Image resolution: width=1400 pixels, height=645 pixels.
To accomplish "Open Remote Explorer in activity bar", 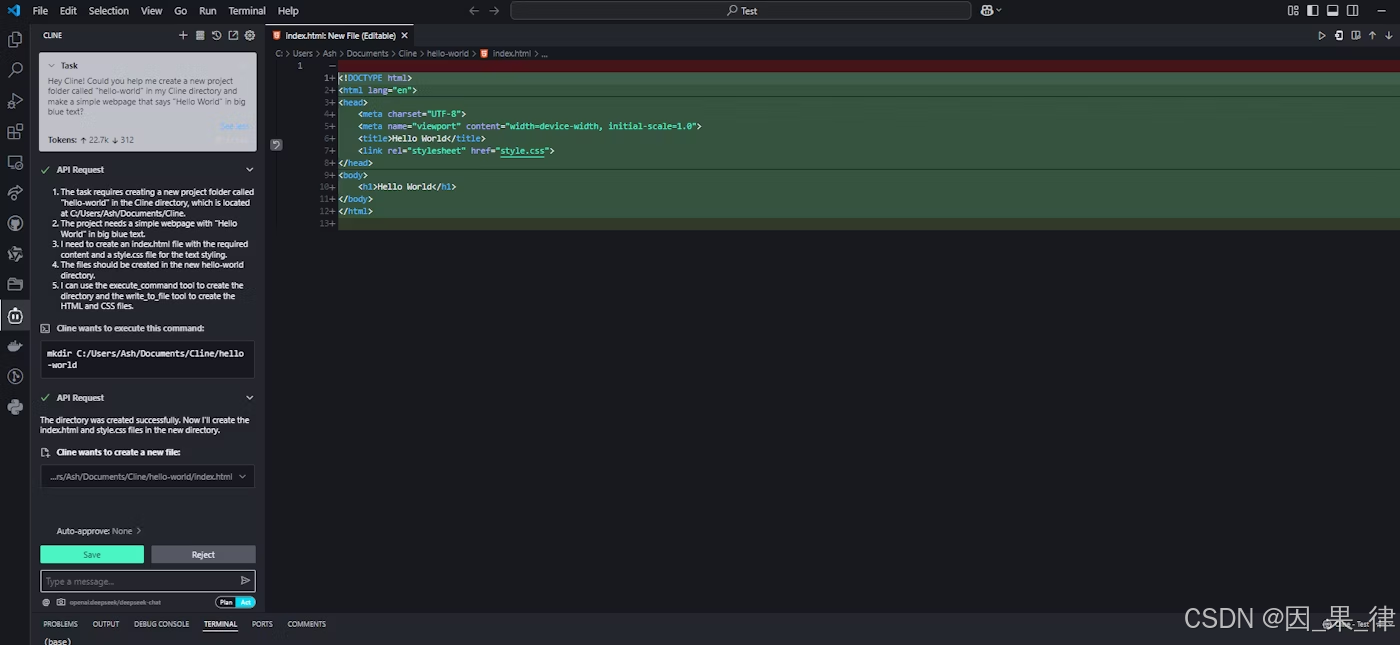I will click(15, 162).
